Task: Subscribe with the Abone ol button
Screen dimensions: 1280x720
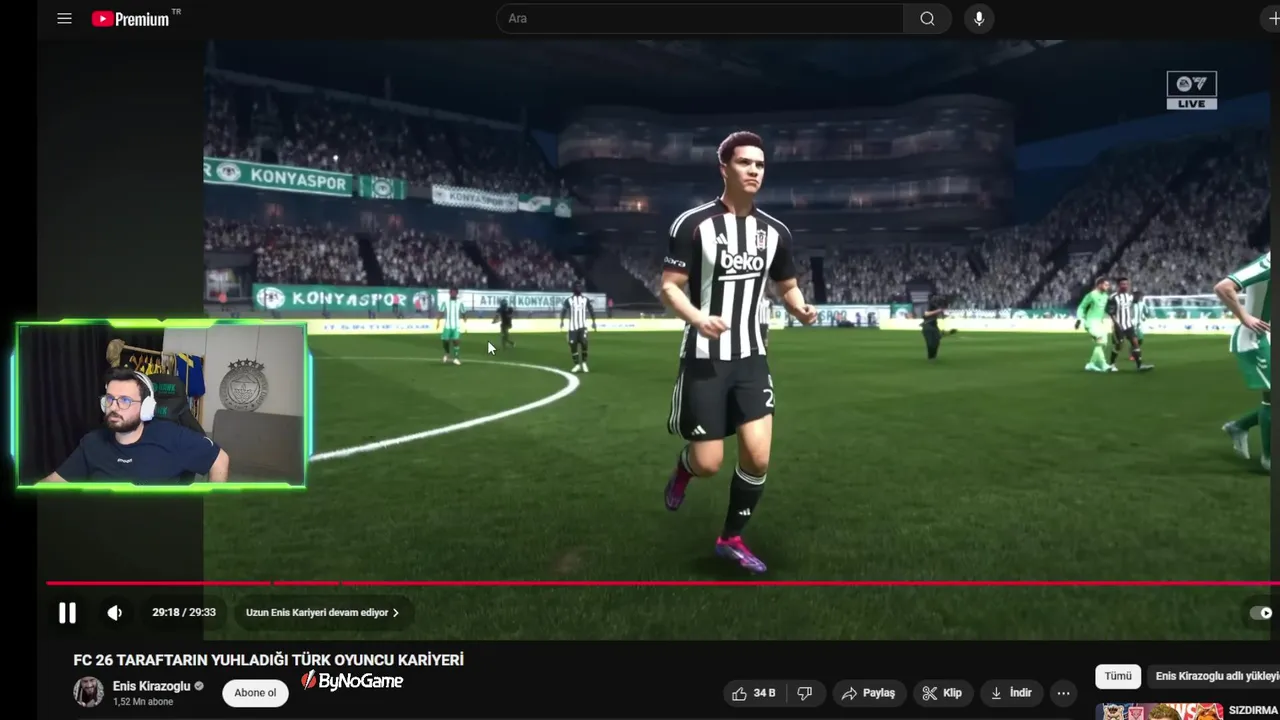Action: (x=255, y=693)
